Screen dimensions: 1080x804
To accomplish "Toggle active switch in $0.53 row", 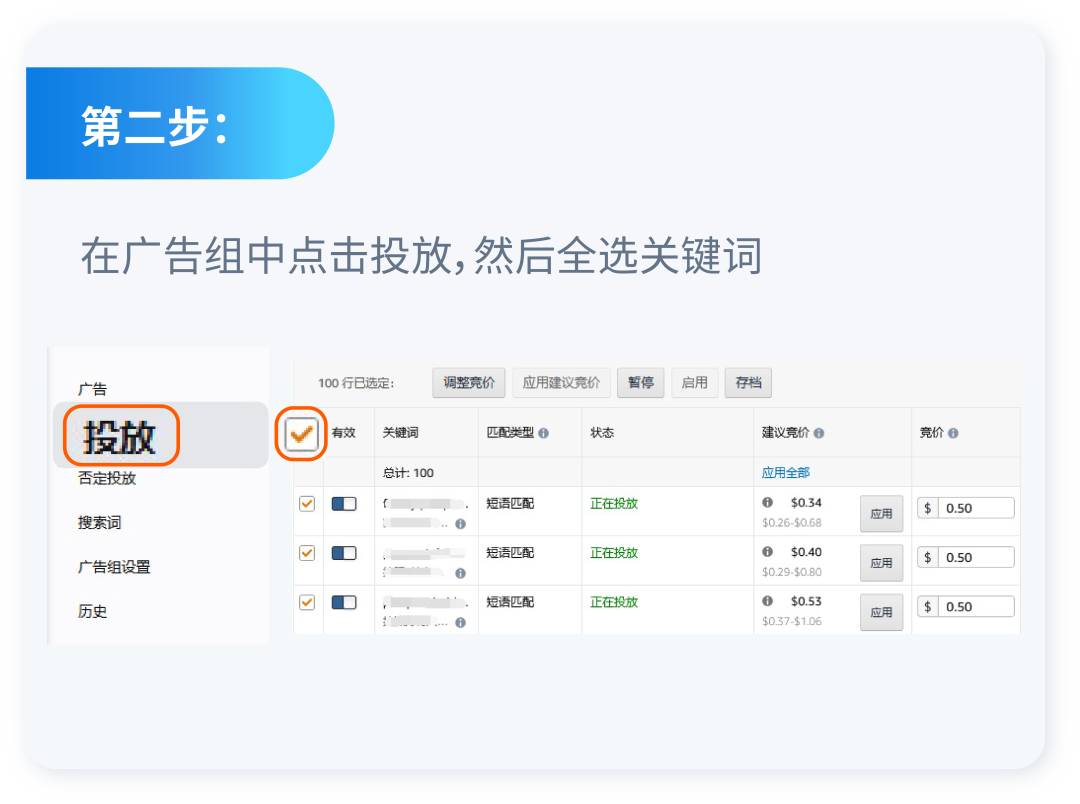I will coord(344,602).
